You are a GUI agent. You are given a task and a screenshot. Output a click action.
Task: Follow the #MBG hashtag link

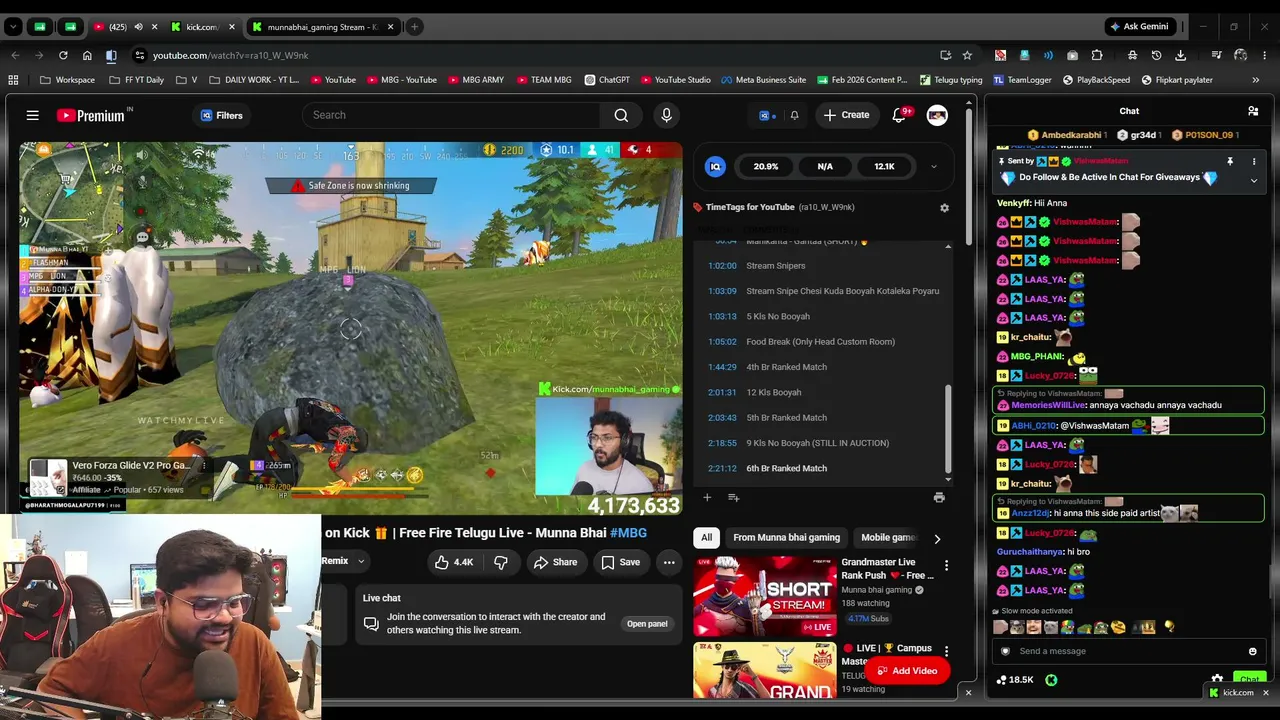[x=628, y=533]
